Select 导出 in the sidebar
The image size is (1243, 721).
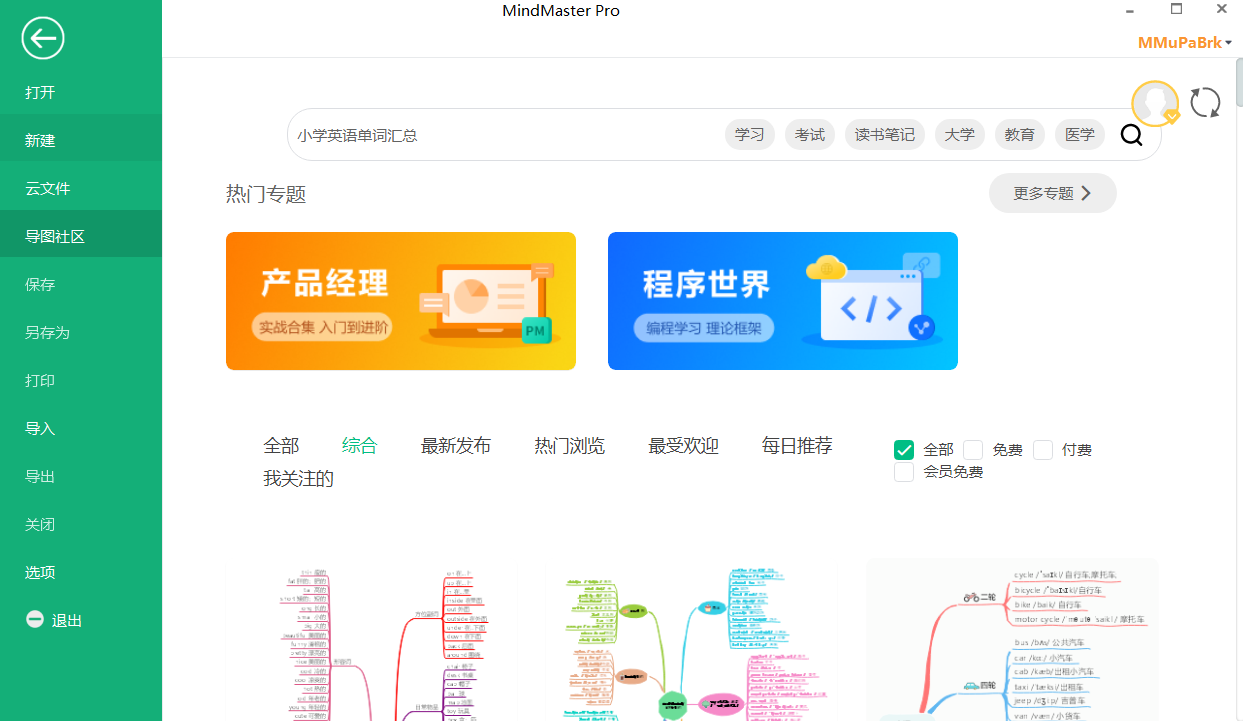(81, 476)
